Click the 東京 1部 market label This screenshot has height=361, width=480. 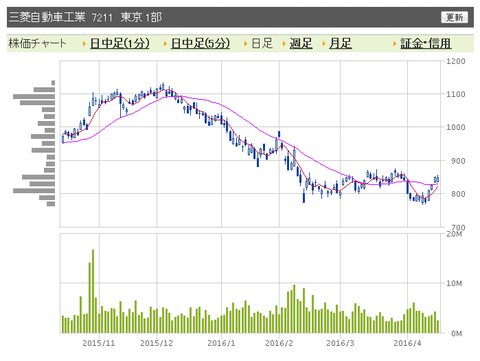tap(141, 17)
